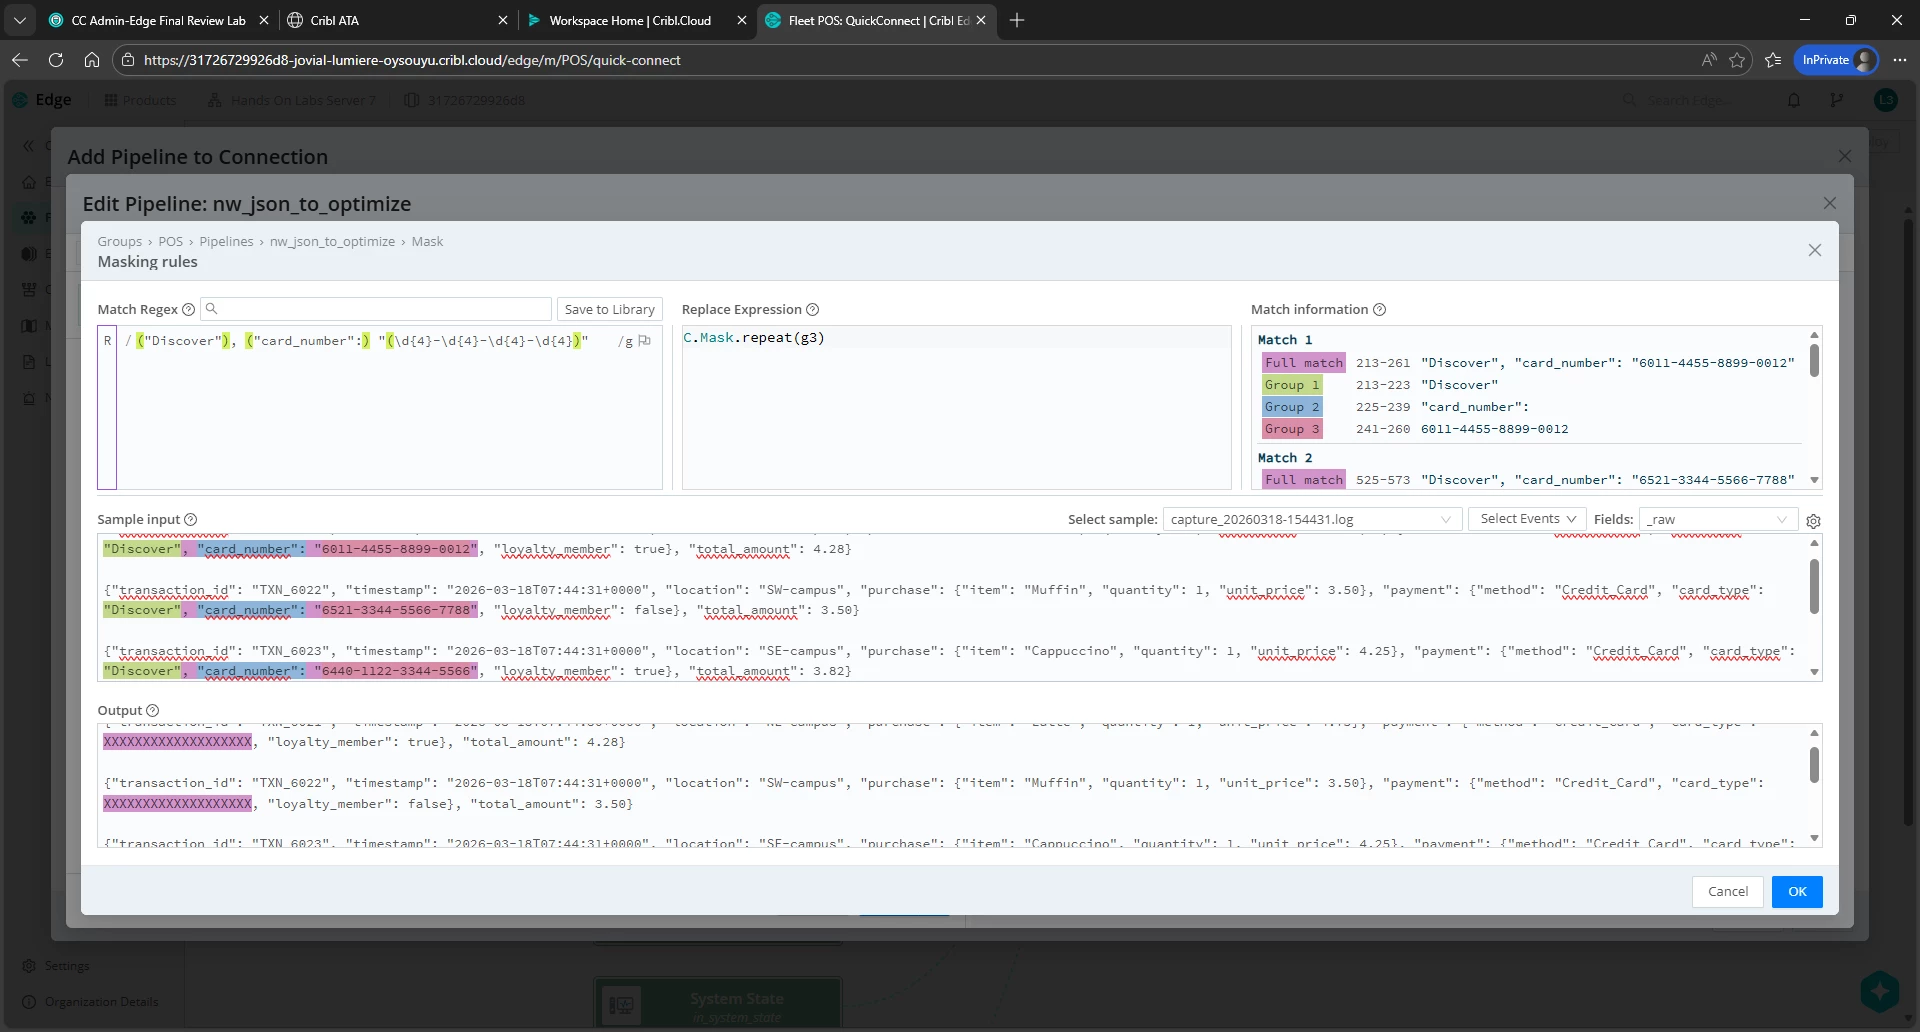Click the regex flags icon beside /g
The height and width of the screenshot is (1032, 1920).
point(645,341)
